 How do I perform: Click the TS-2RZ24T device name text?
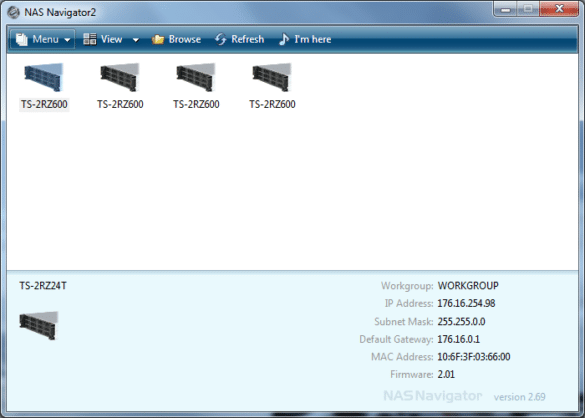(x=43, y=286)
